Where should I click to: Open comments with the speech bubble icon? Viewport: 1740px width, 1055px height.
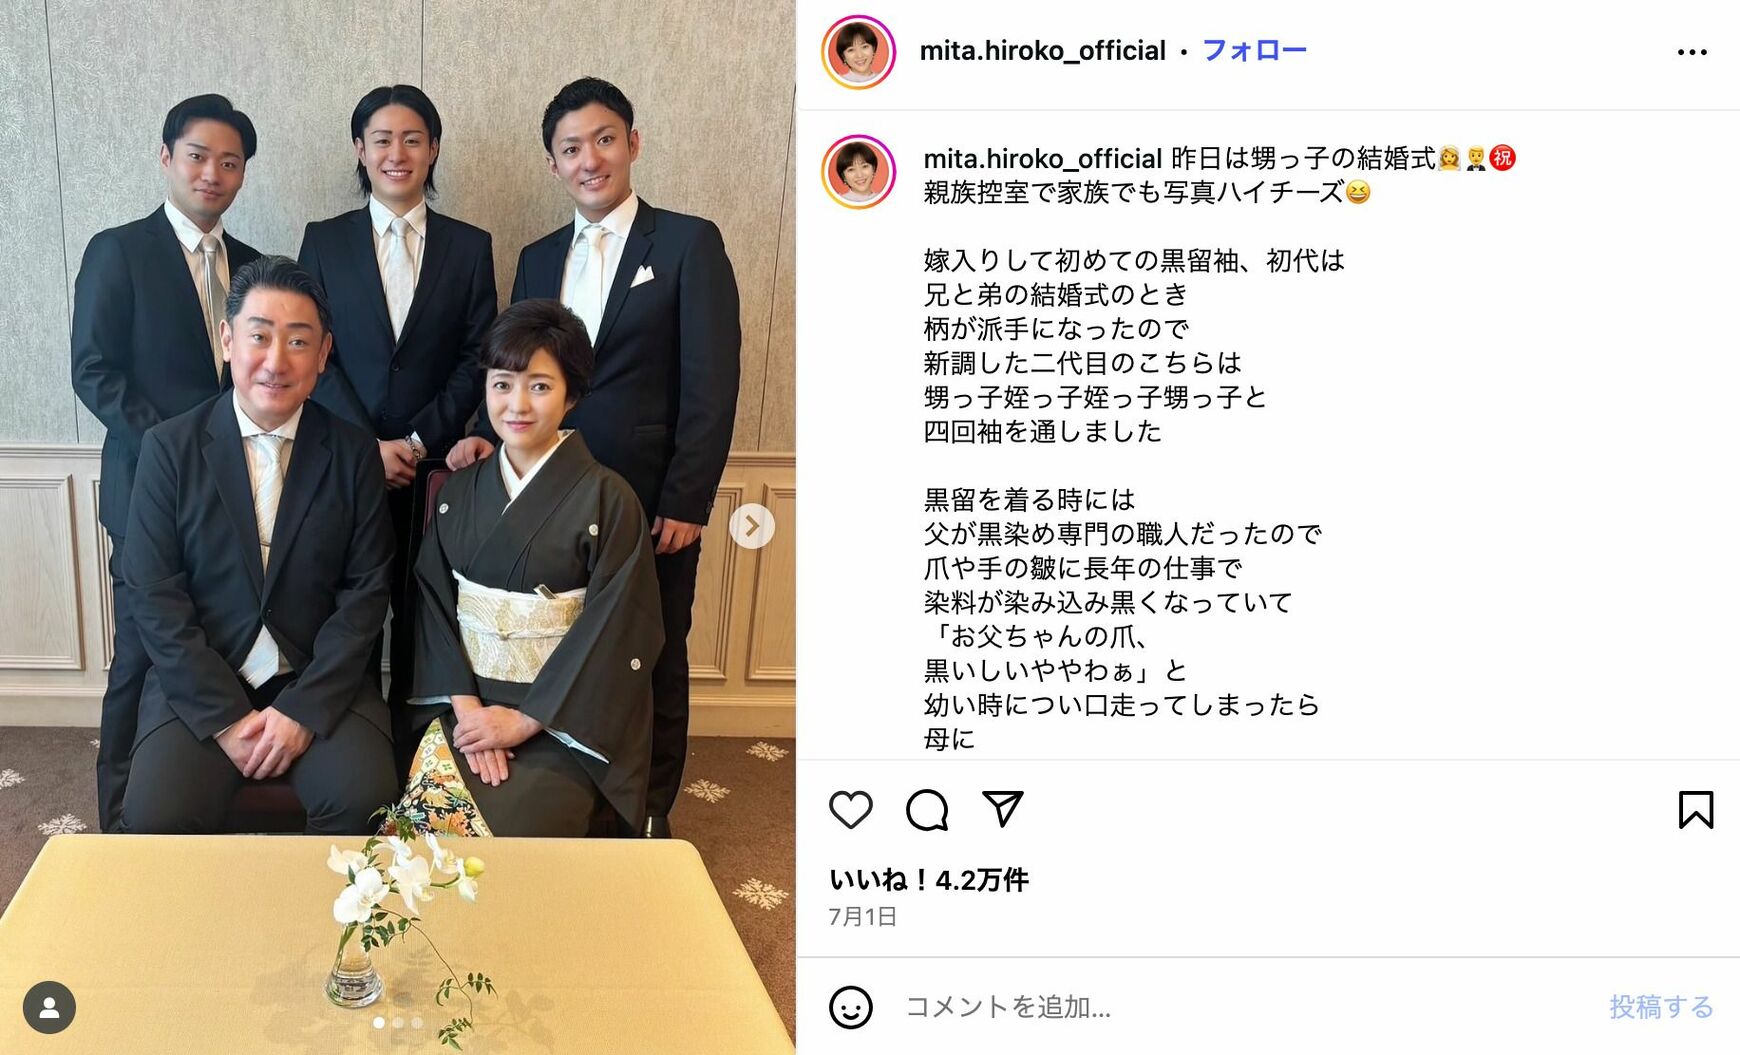[927, 809]
